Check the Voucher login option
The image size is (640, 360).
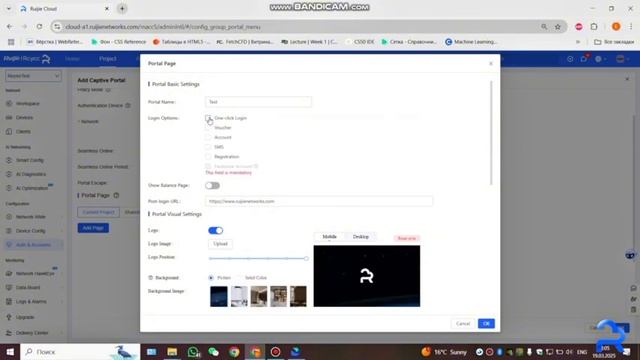point(208,128)
